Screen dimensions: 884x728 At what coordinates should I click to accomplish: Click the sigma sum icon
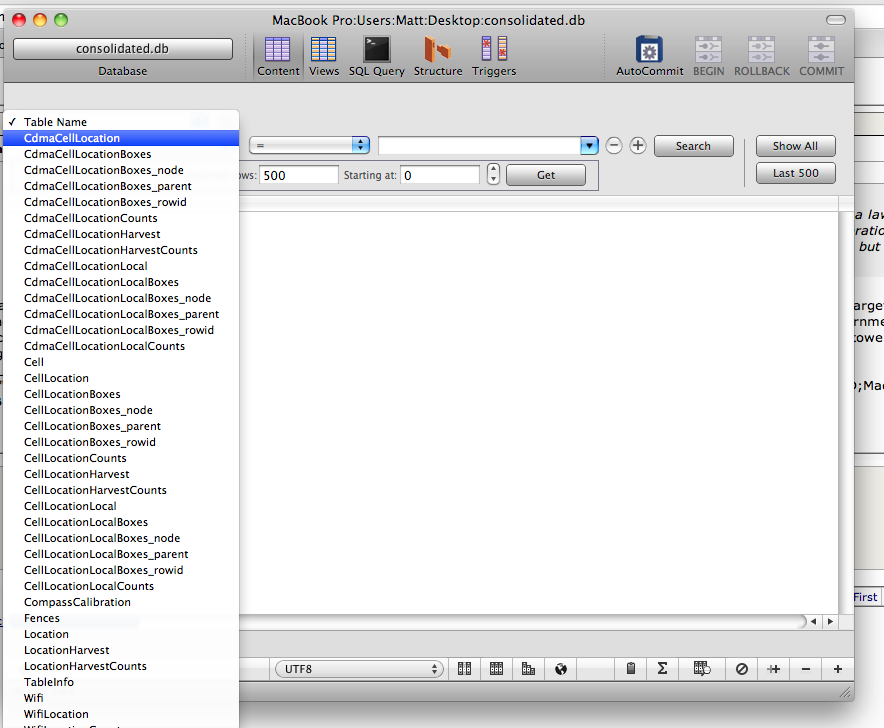(x=662, y=669)
